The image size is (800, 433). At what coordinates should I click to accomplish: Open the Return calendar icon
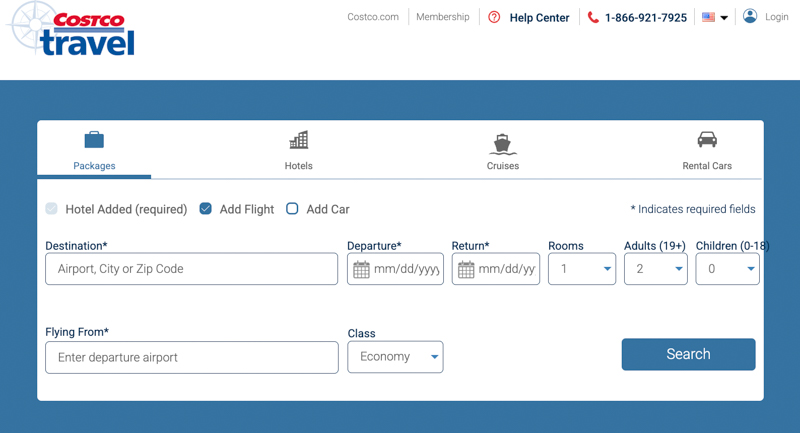click(466, 269)
